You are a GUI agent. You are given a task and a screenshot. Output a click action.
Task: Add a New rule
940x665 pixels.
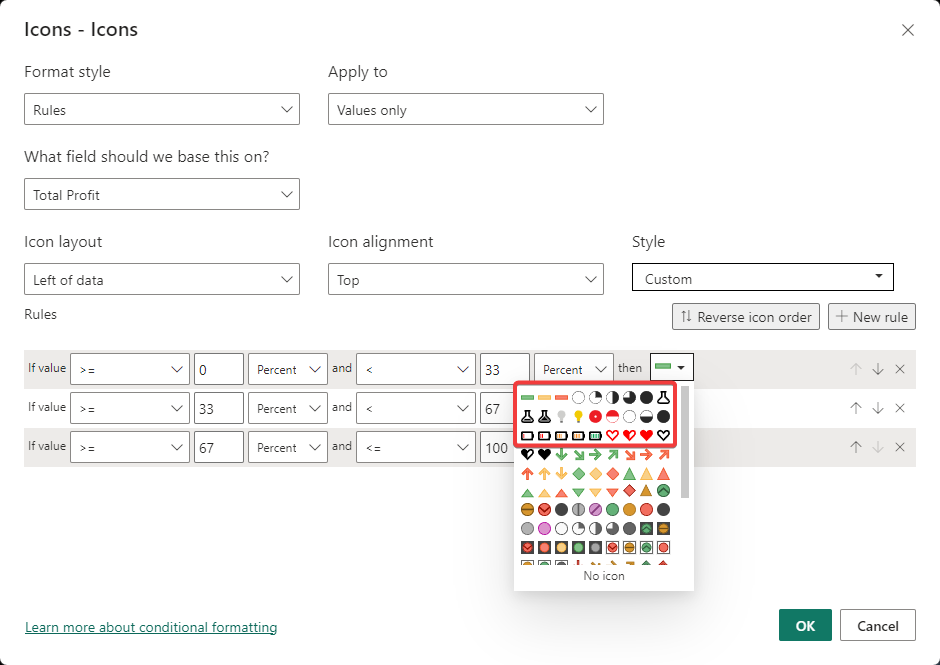click(x=871, y=317)
